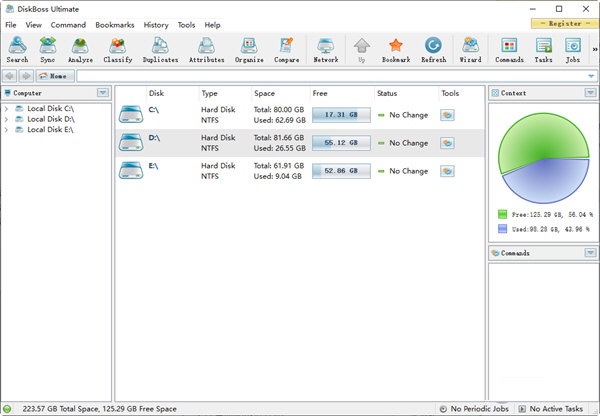Open the Commands panel dropdown
This screenshot has width=600, height=416.
tap(590, 253)
